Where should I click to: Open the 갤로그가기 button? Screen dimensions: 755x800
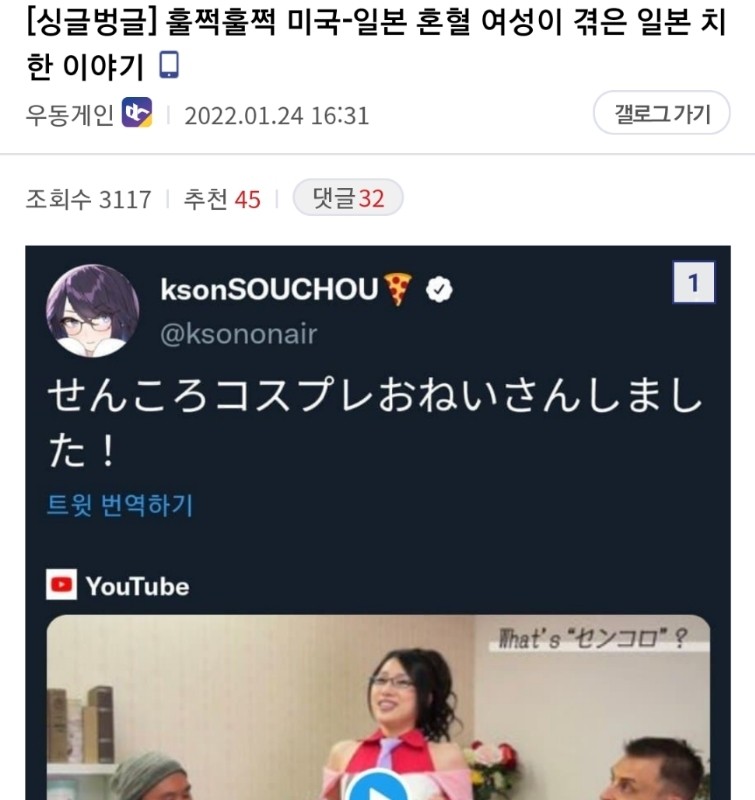tap(662, 113)
